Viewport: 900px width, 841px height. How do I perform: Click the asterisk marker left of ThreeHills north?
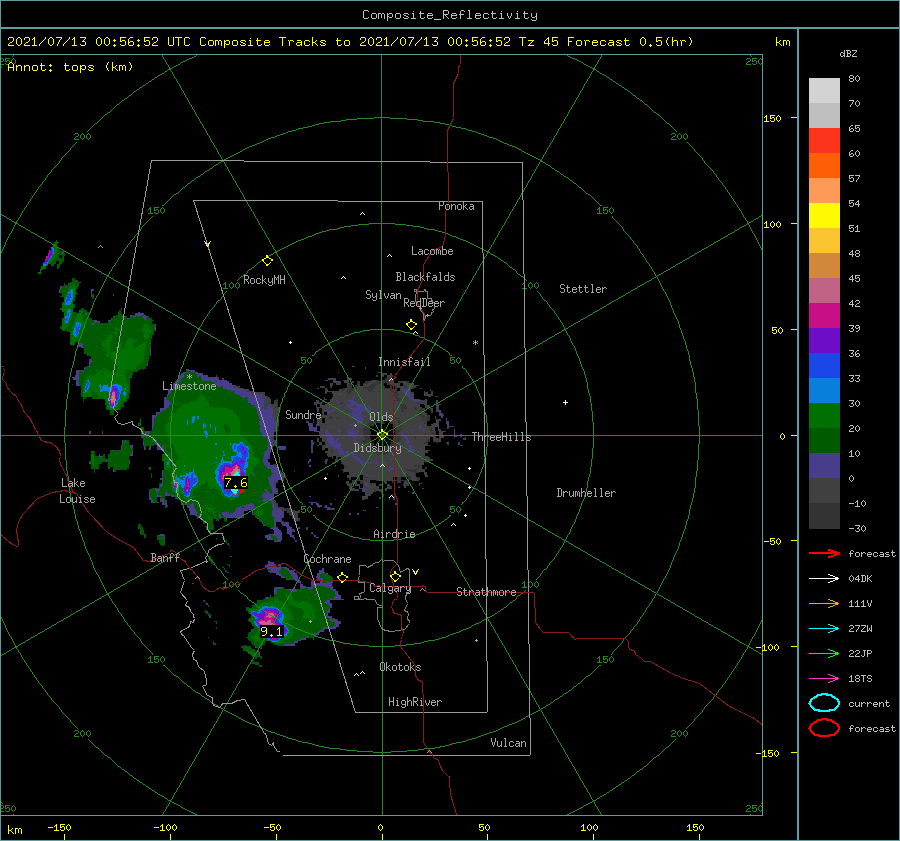tap(475, 343)
